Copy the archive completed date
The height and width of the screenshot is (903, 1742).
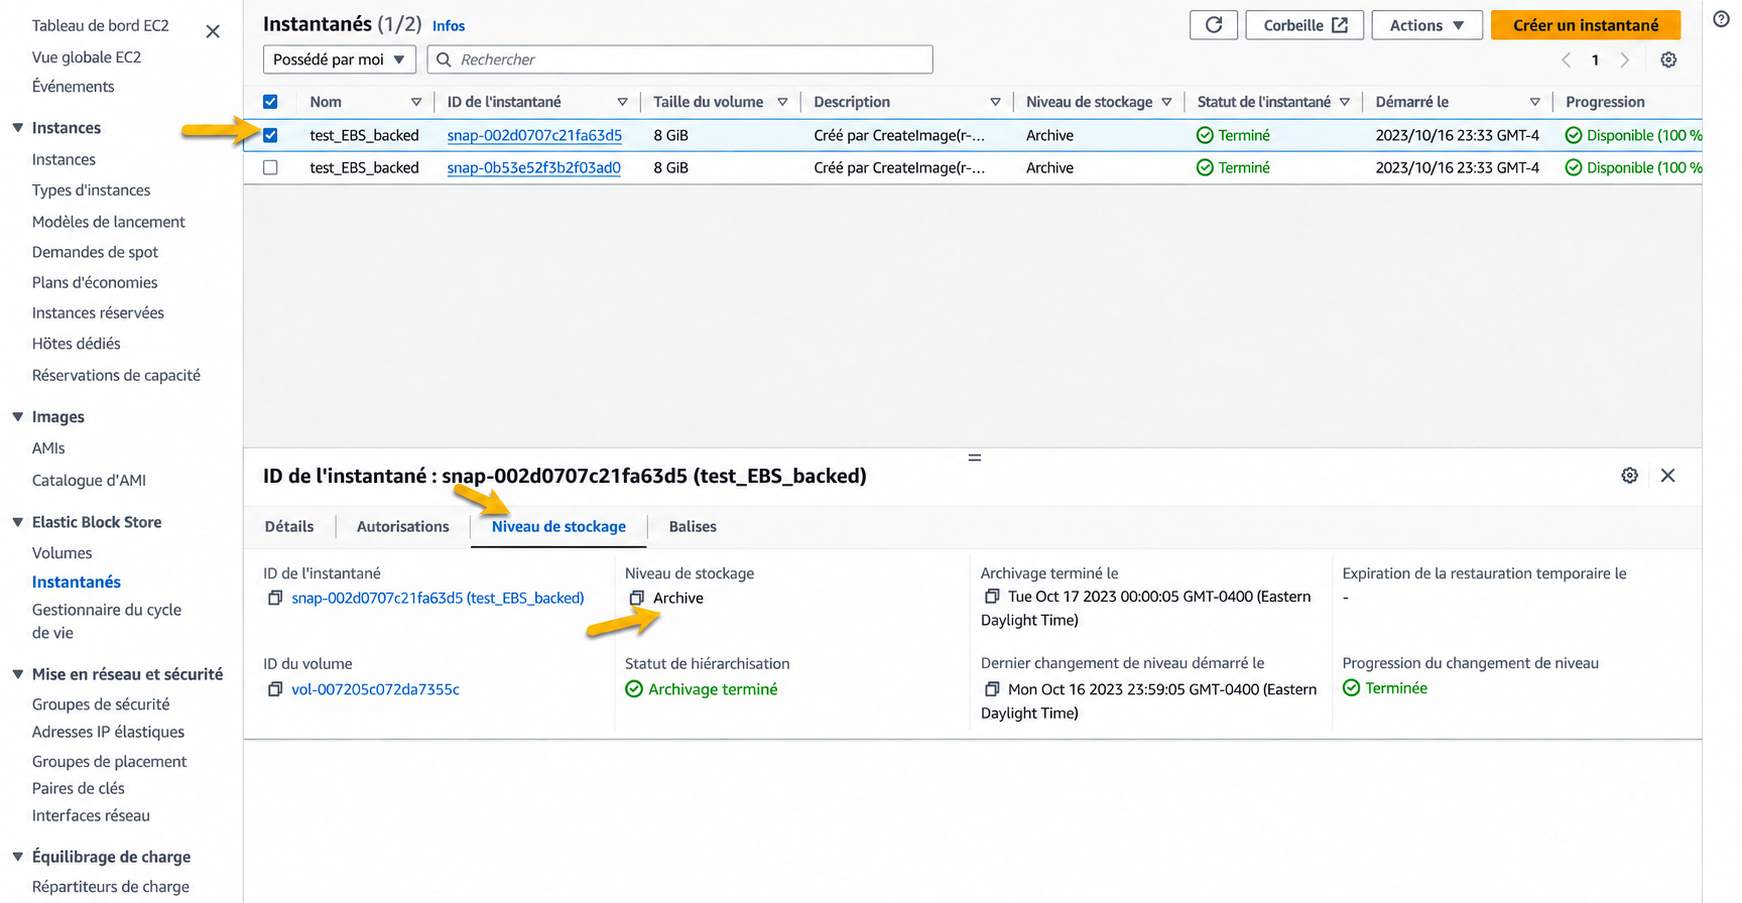[x=991, y=596]
